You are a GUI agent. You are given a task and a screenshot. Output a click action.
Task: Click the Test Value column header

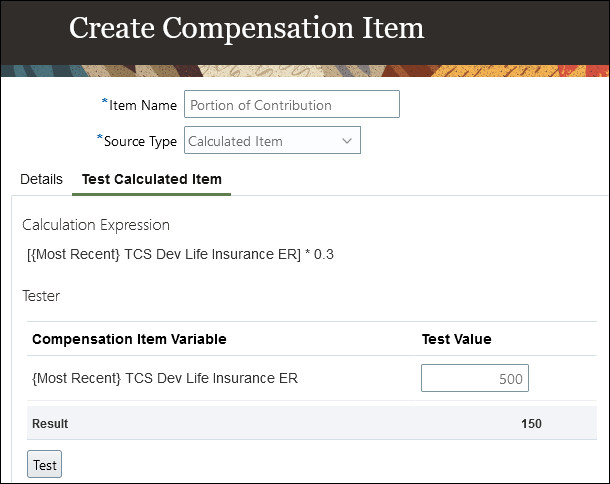tap(456, 339)
